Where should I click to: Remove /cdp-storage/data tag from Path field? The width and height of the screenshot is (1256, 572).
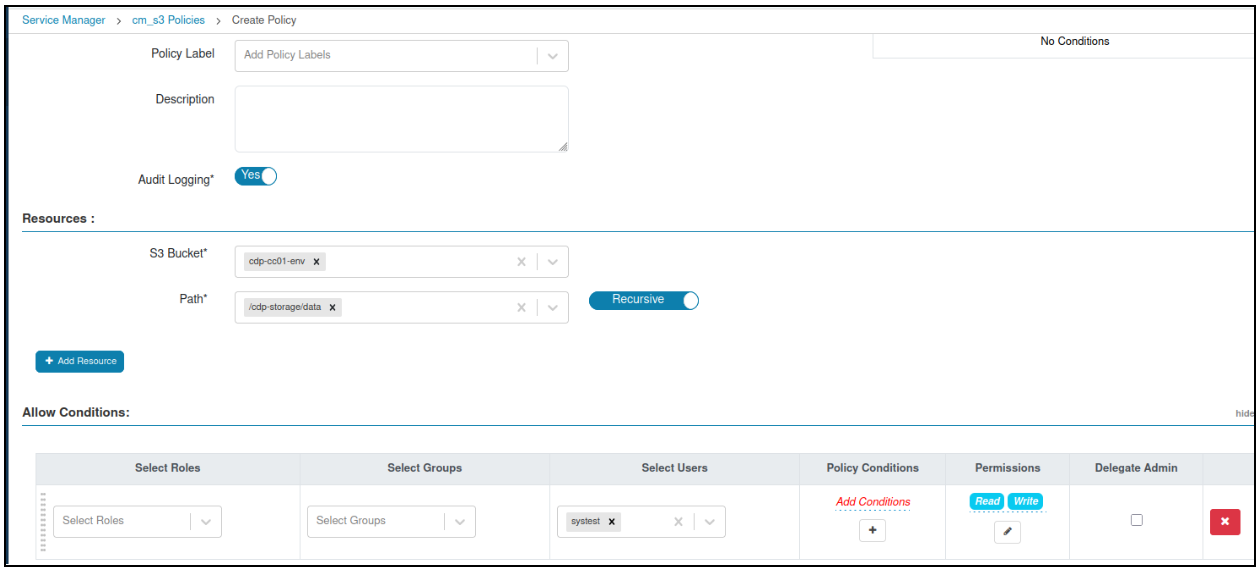[x=333, y=308]
